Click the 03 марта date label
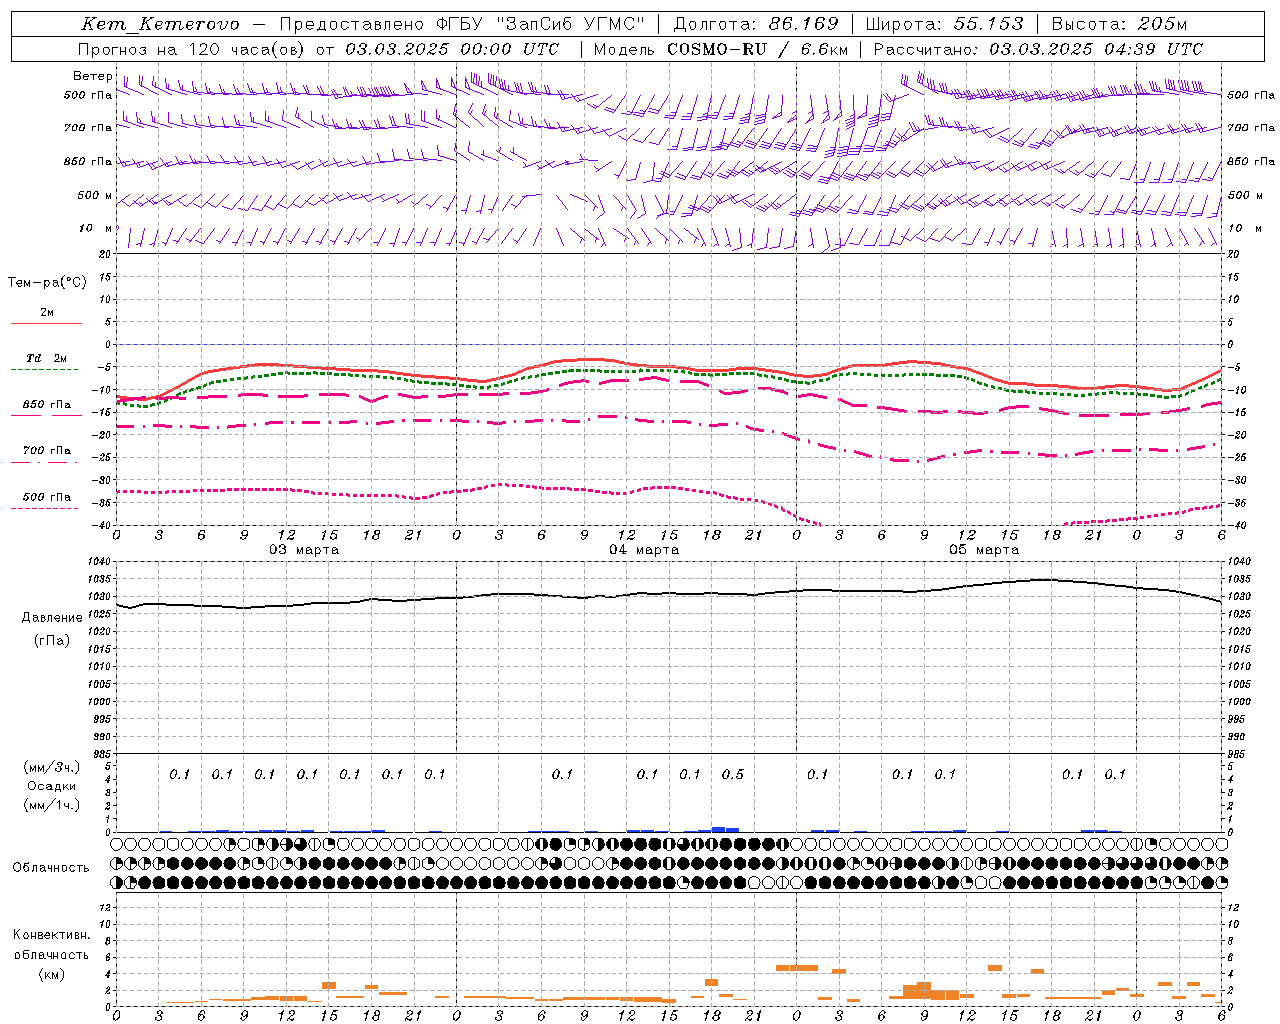 click(x=304, y=550)
